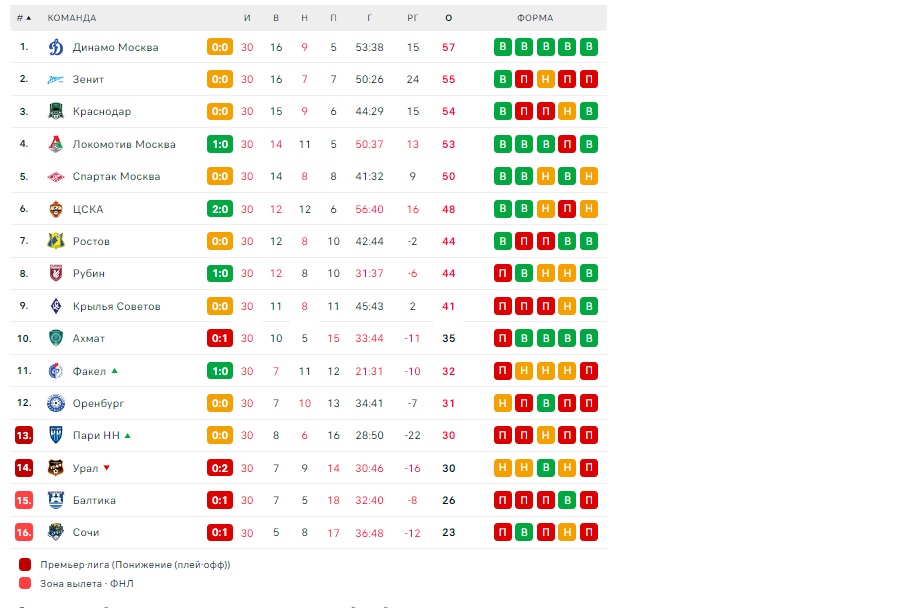Viewport: 900px width, 608px height.
Task: Click the Ростов team logo
Action: [x=56, y=241]
